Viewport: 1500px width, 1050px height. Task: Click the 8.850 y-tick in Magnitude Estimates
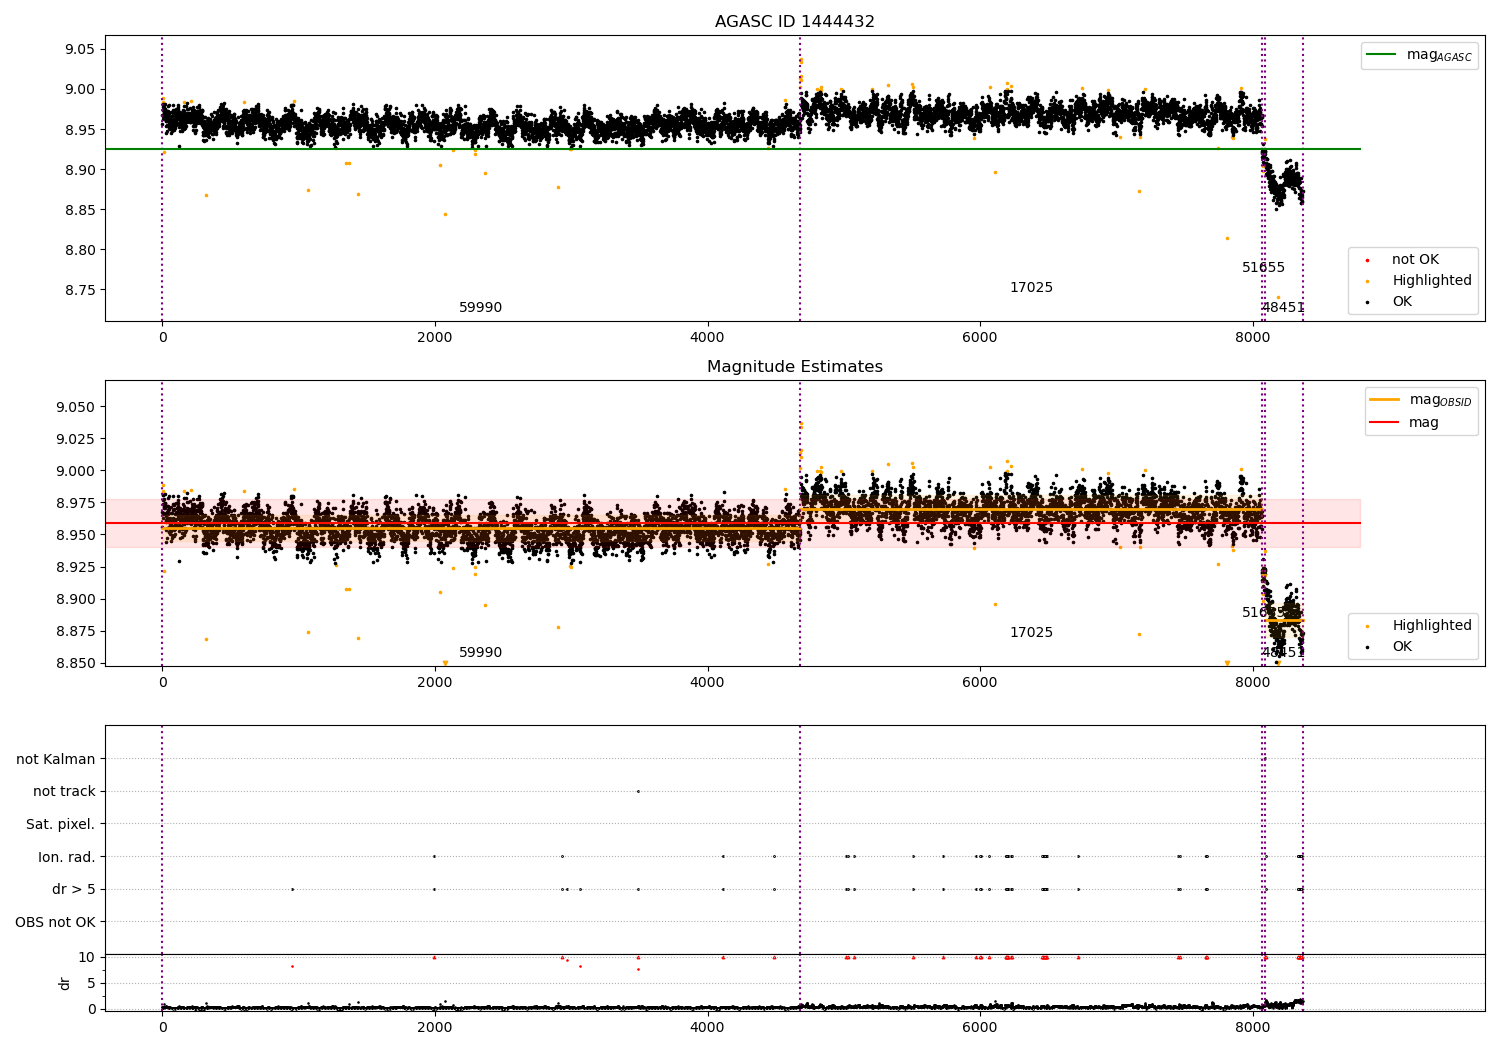coord(75,663)
